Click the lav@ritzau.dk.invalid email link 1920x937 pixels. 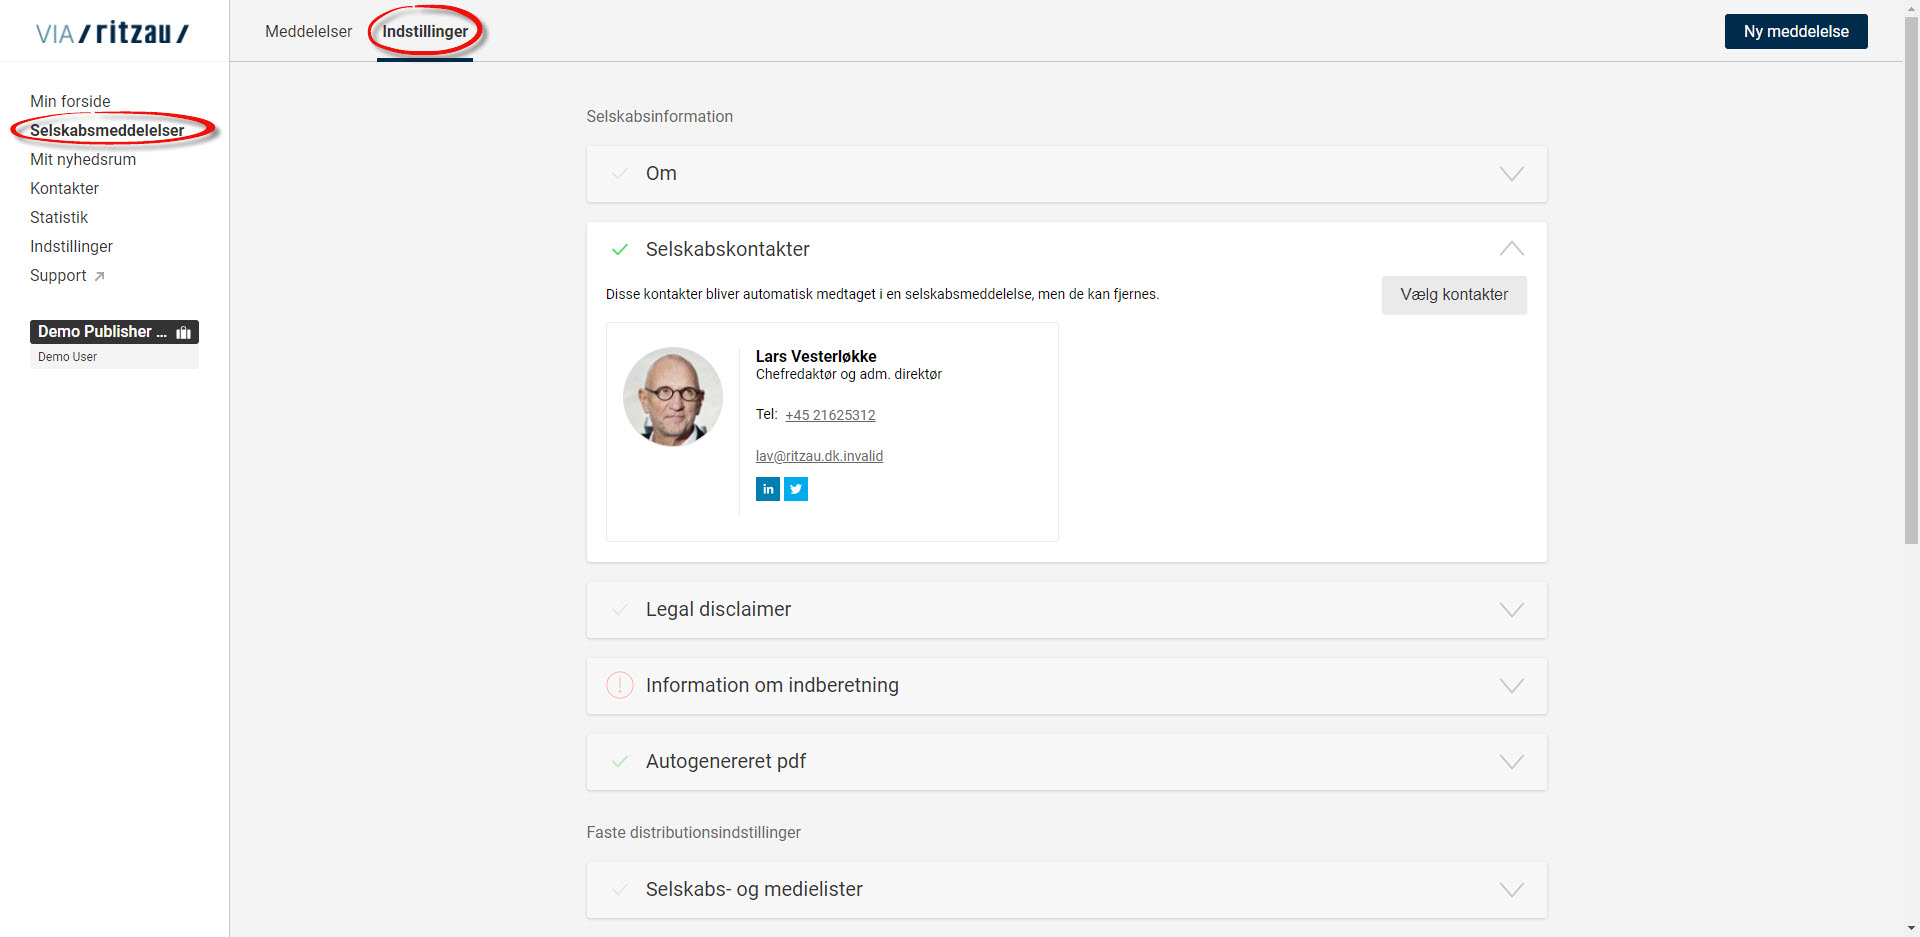(x=819, y=456)
